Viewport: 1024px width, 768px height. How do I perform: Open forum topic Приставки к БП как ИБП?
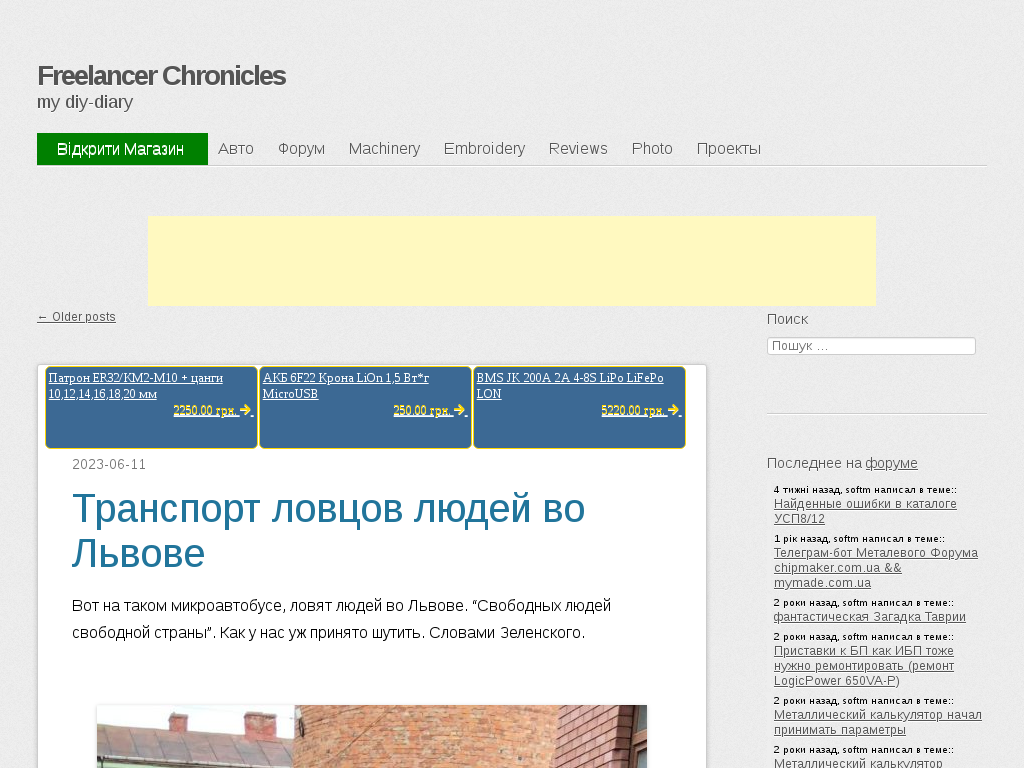click(864, 665)
